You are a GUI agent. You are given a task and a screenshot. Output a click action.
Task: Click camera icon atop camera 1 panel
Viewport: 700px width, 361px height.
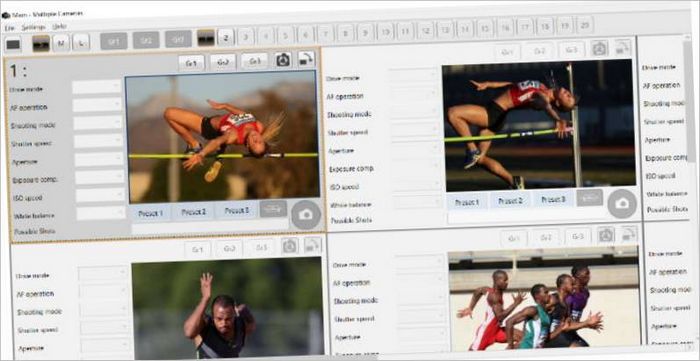[283, 60]
